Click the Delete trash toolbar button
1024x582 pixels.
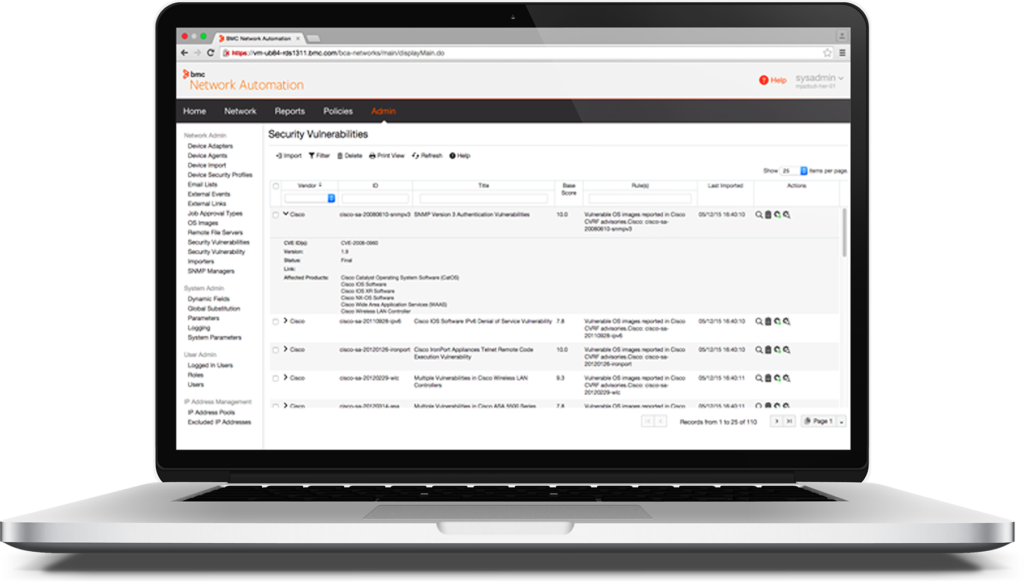click(x=349, y=155)
